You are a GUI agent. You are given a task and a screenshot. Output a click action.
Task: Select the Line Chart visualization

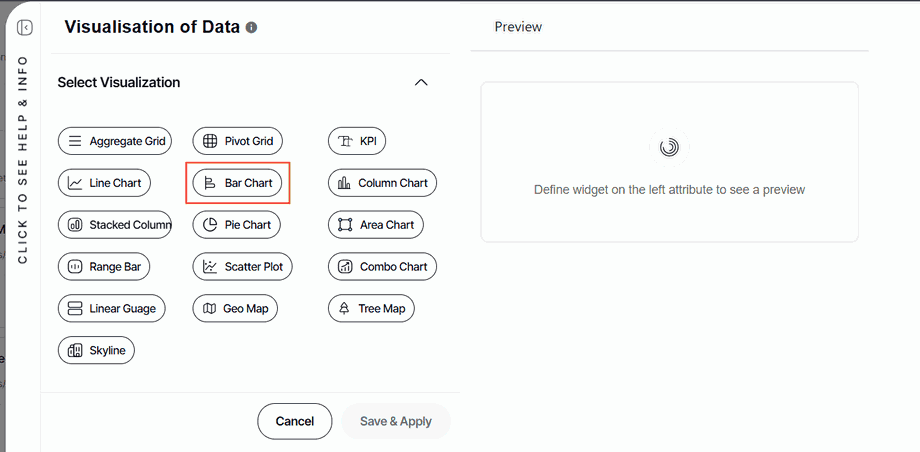click(x=104, y=183)
